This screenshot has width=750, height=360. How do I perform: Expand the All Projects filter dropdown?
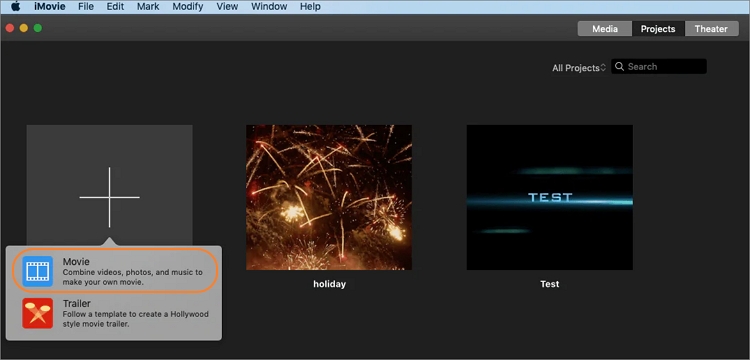(579, 68)
